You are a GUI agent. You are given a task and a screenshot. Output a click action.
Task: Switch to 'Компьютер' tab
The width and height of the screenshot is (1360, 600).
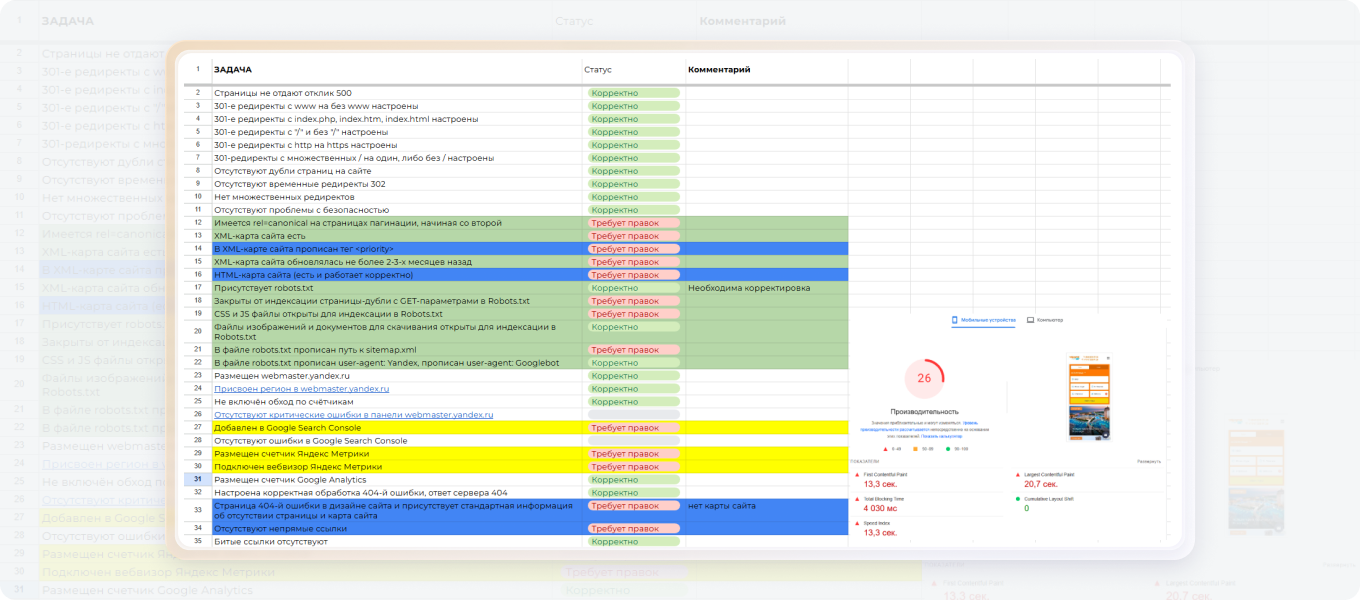[x=1050, y=320]
